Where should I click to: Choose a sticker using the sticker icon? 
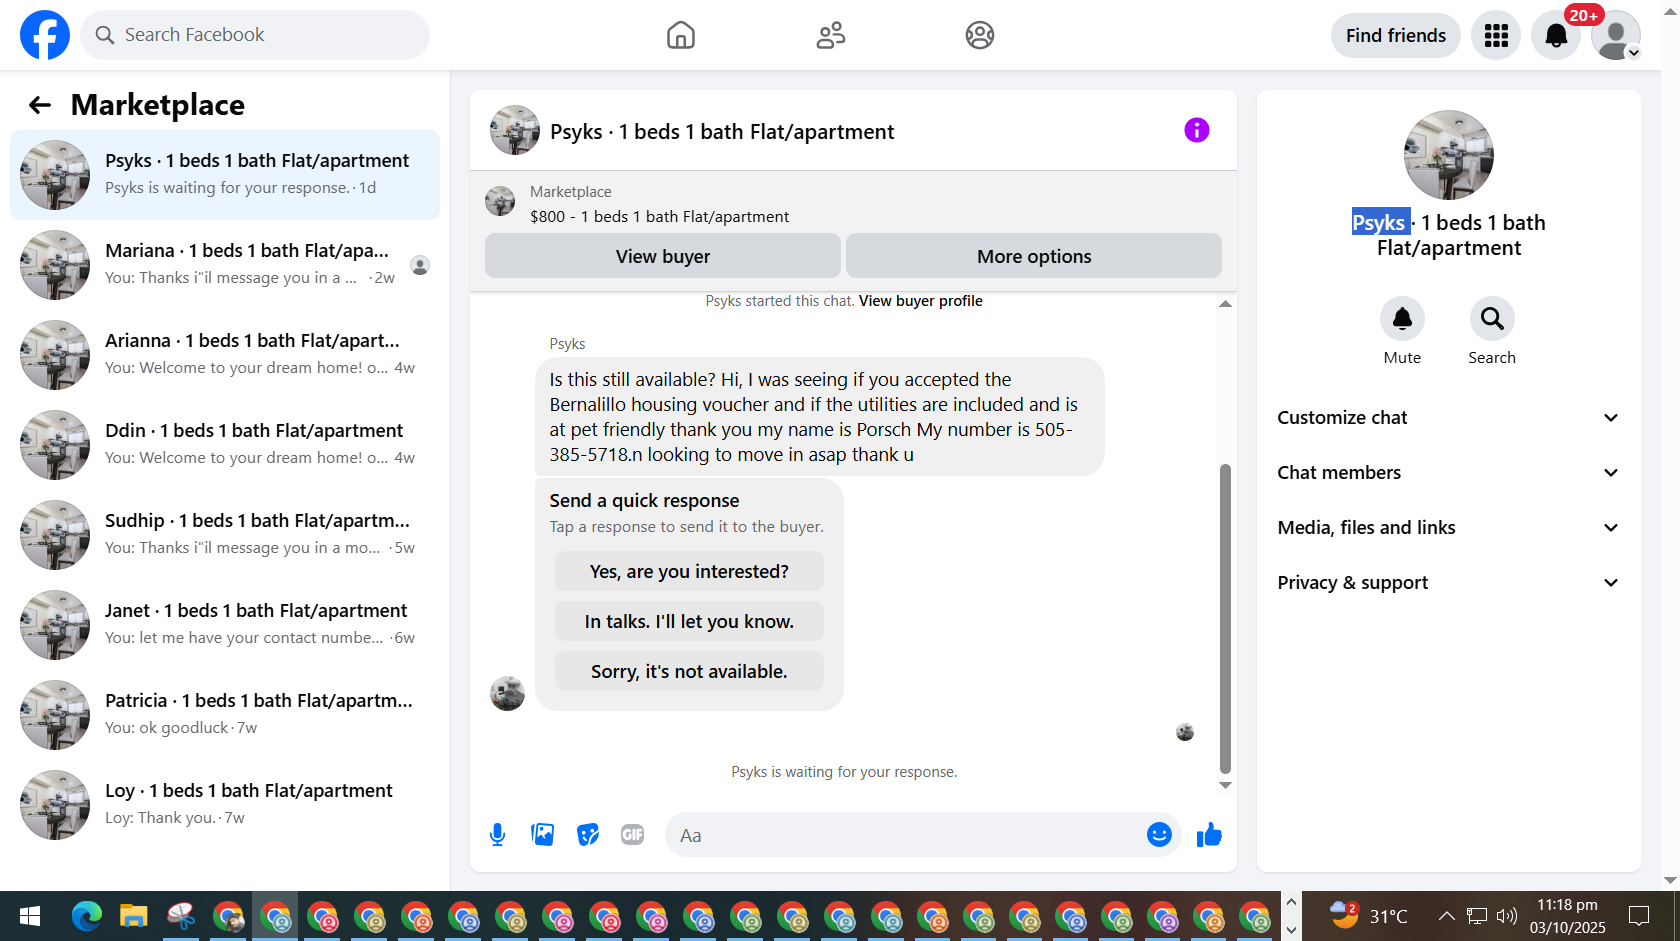tap(588, 835)
